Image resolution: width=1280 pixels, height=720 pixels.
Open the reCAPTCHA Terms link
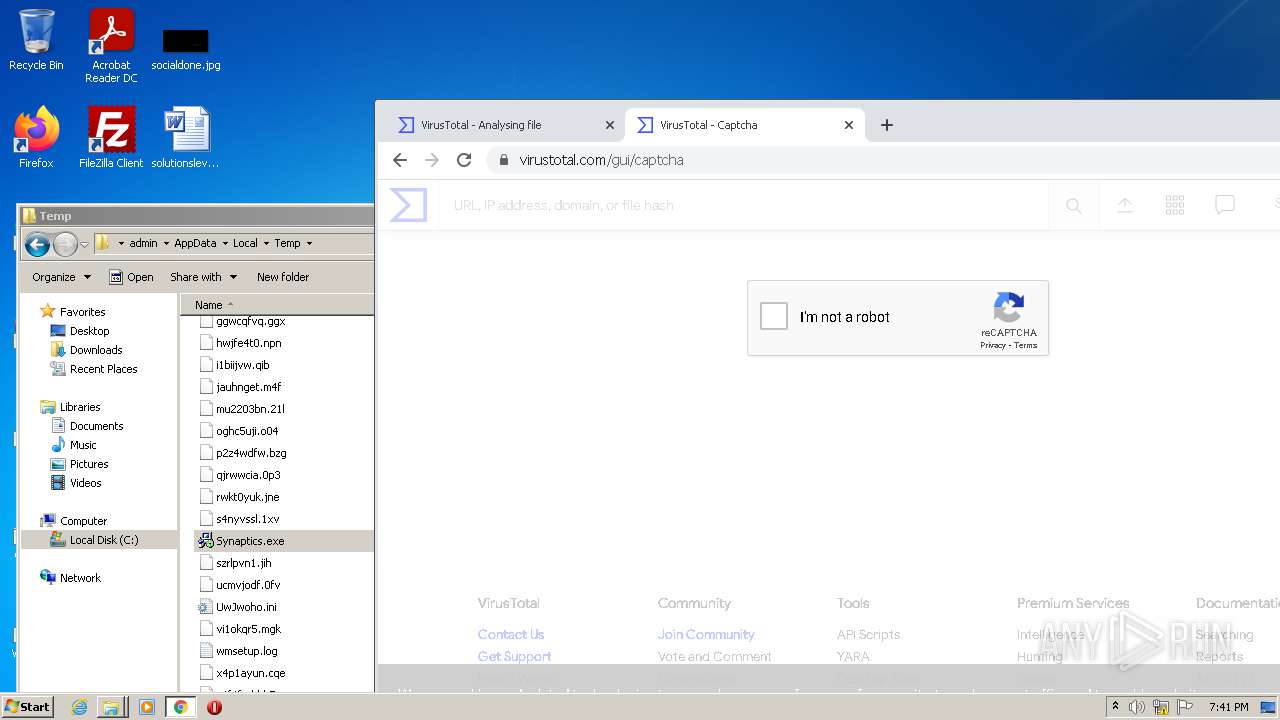tap(1026, 345)
